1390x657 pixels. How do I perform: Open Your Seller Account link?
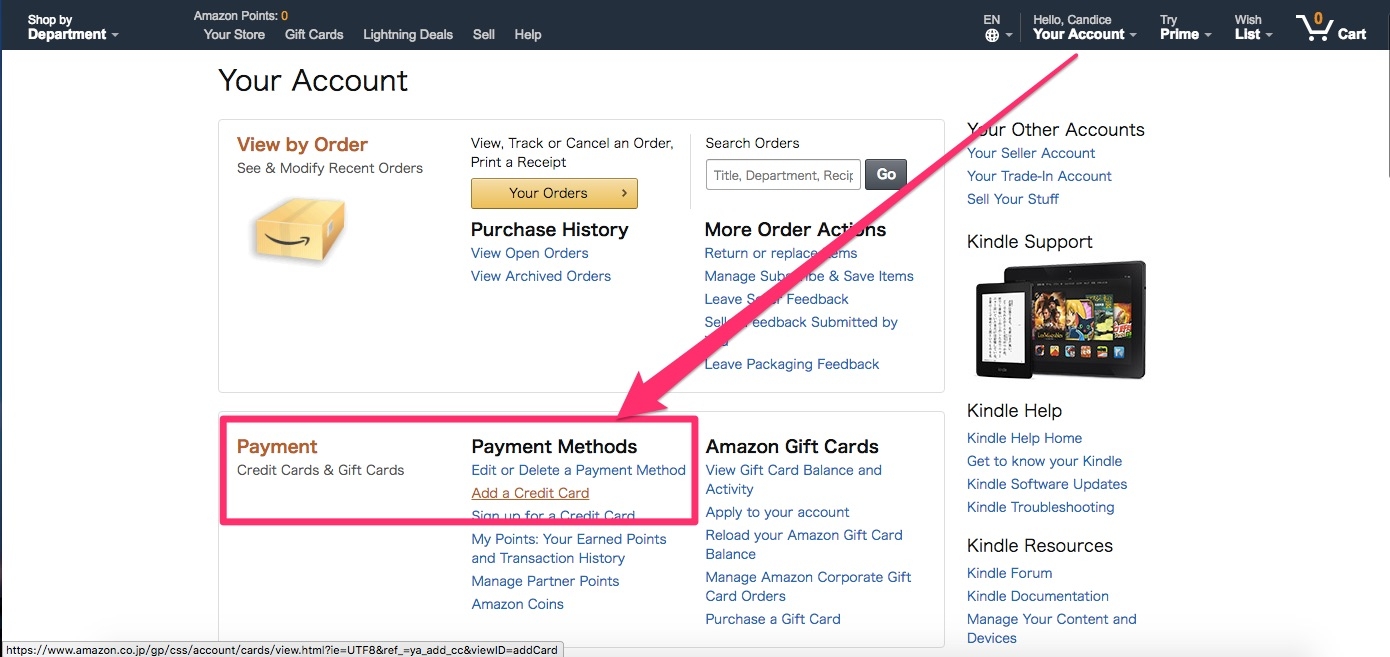1030,153
